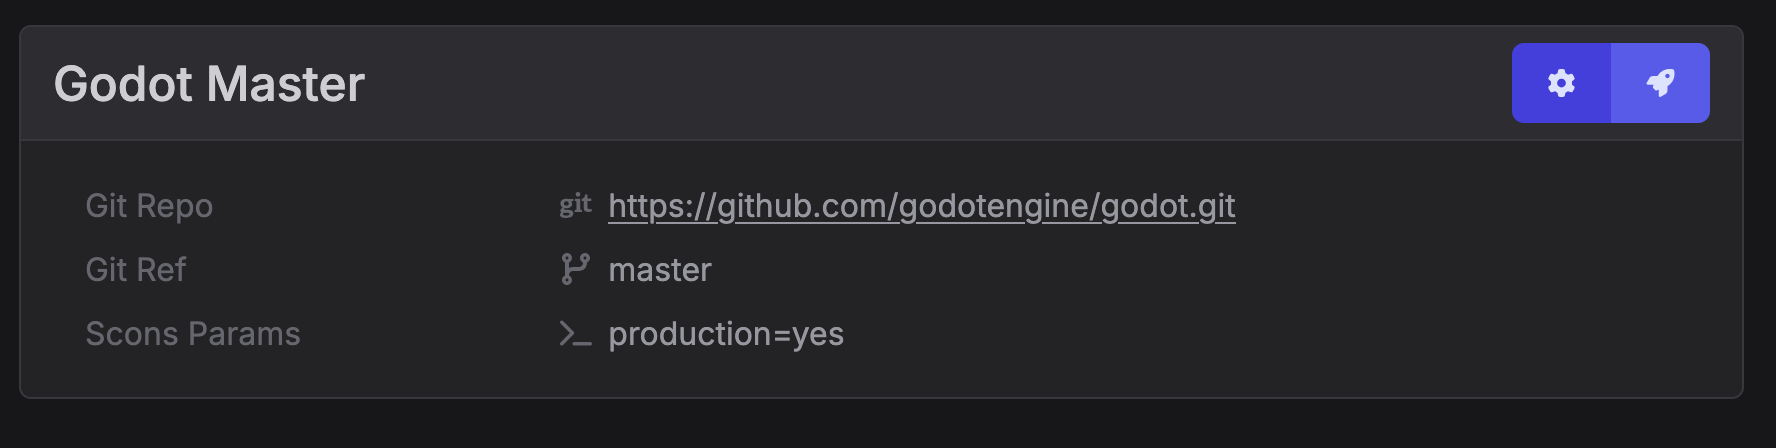Open Godot Master settings with gear icon
The height and width of the screenshot is (448, 1776).
click(x=1561, y=83)
